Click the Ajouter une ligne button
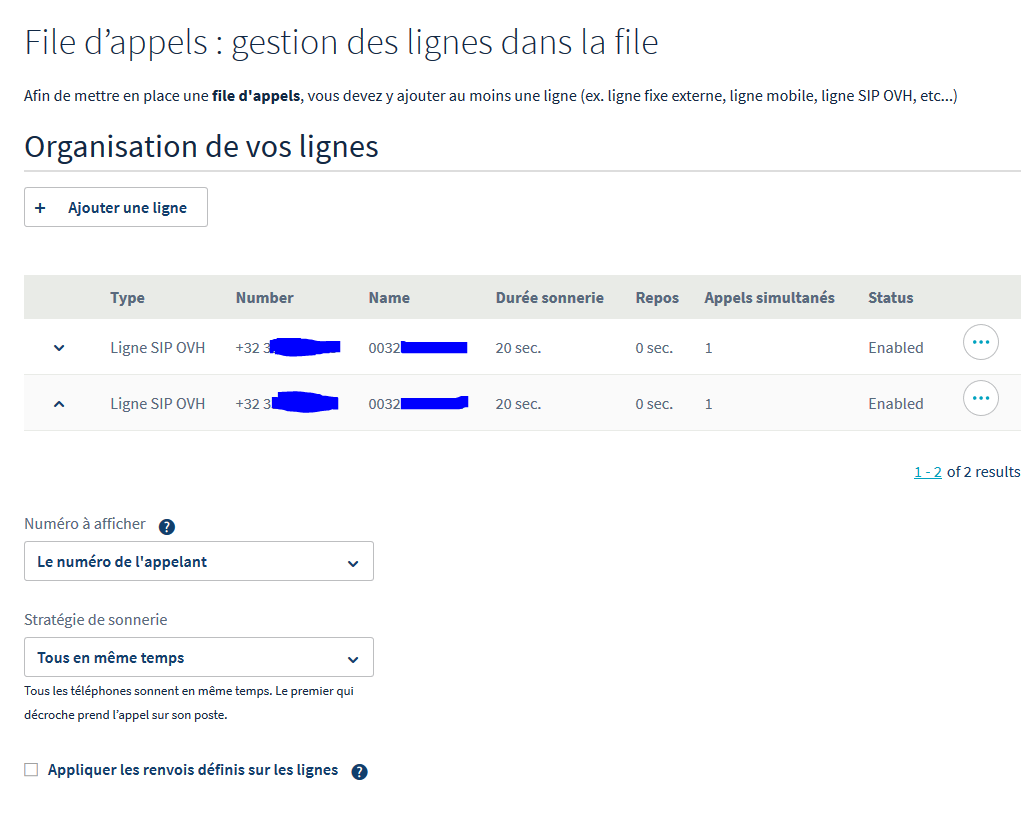Viewport: 1024px width, 814px height. pyautogui.click(x=116, y=208)
